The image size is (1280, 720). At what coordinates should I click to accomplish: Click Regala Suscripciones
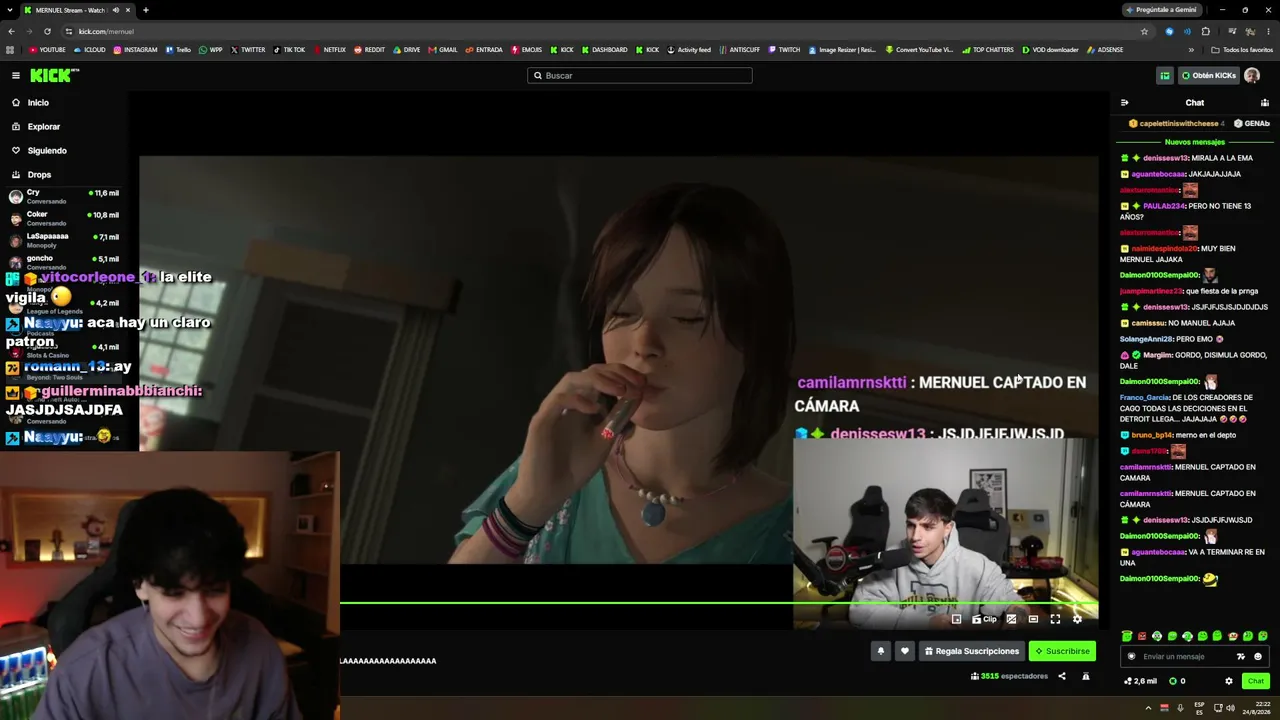point(971,651)
